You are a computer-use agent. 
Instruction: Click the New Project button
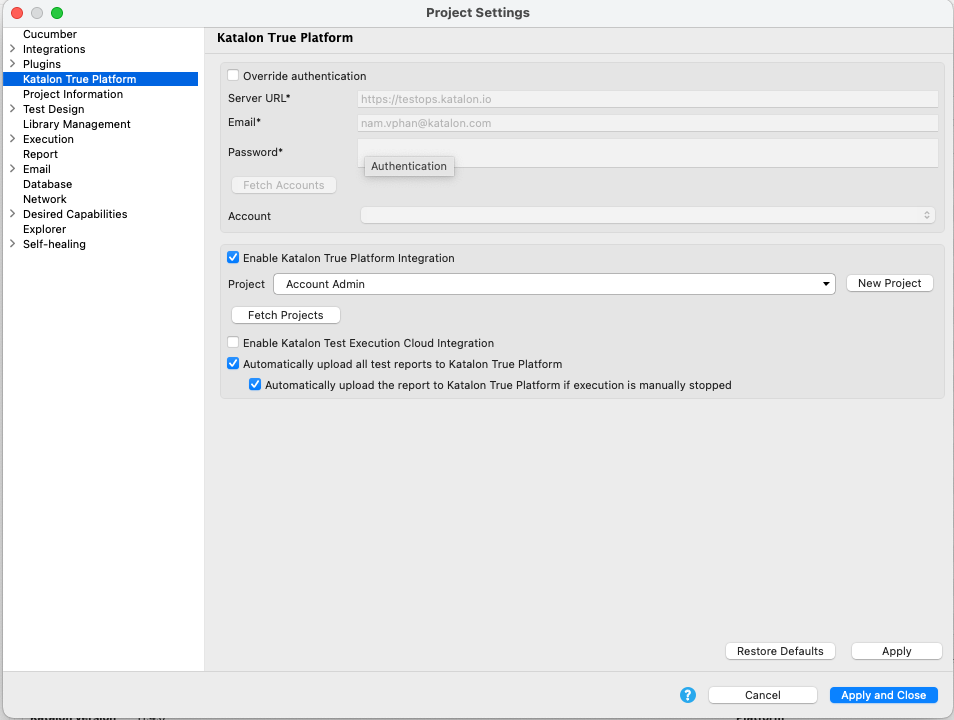[890, 283]
